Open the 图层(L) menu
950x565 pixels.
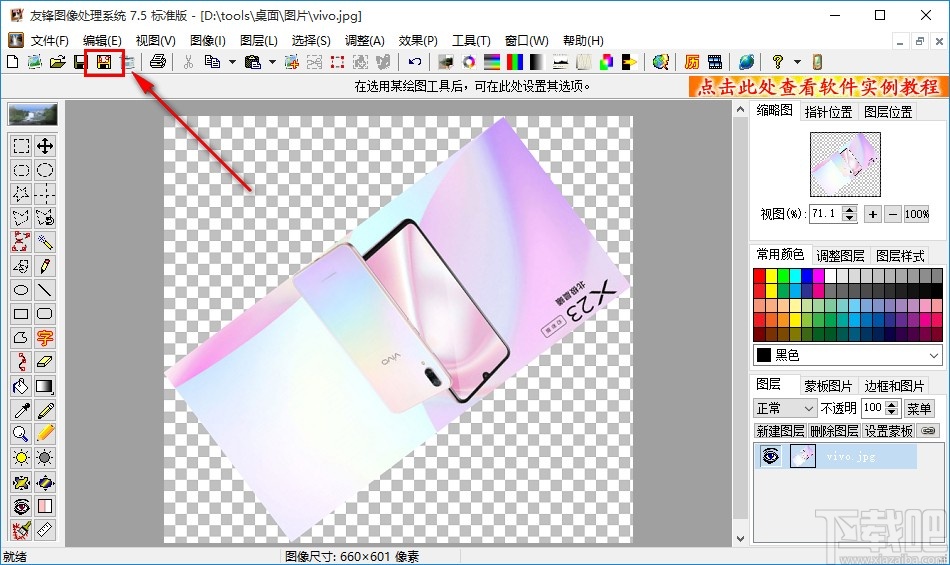point(259,41)
